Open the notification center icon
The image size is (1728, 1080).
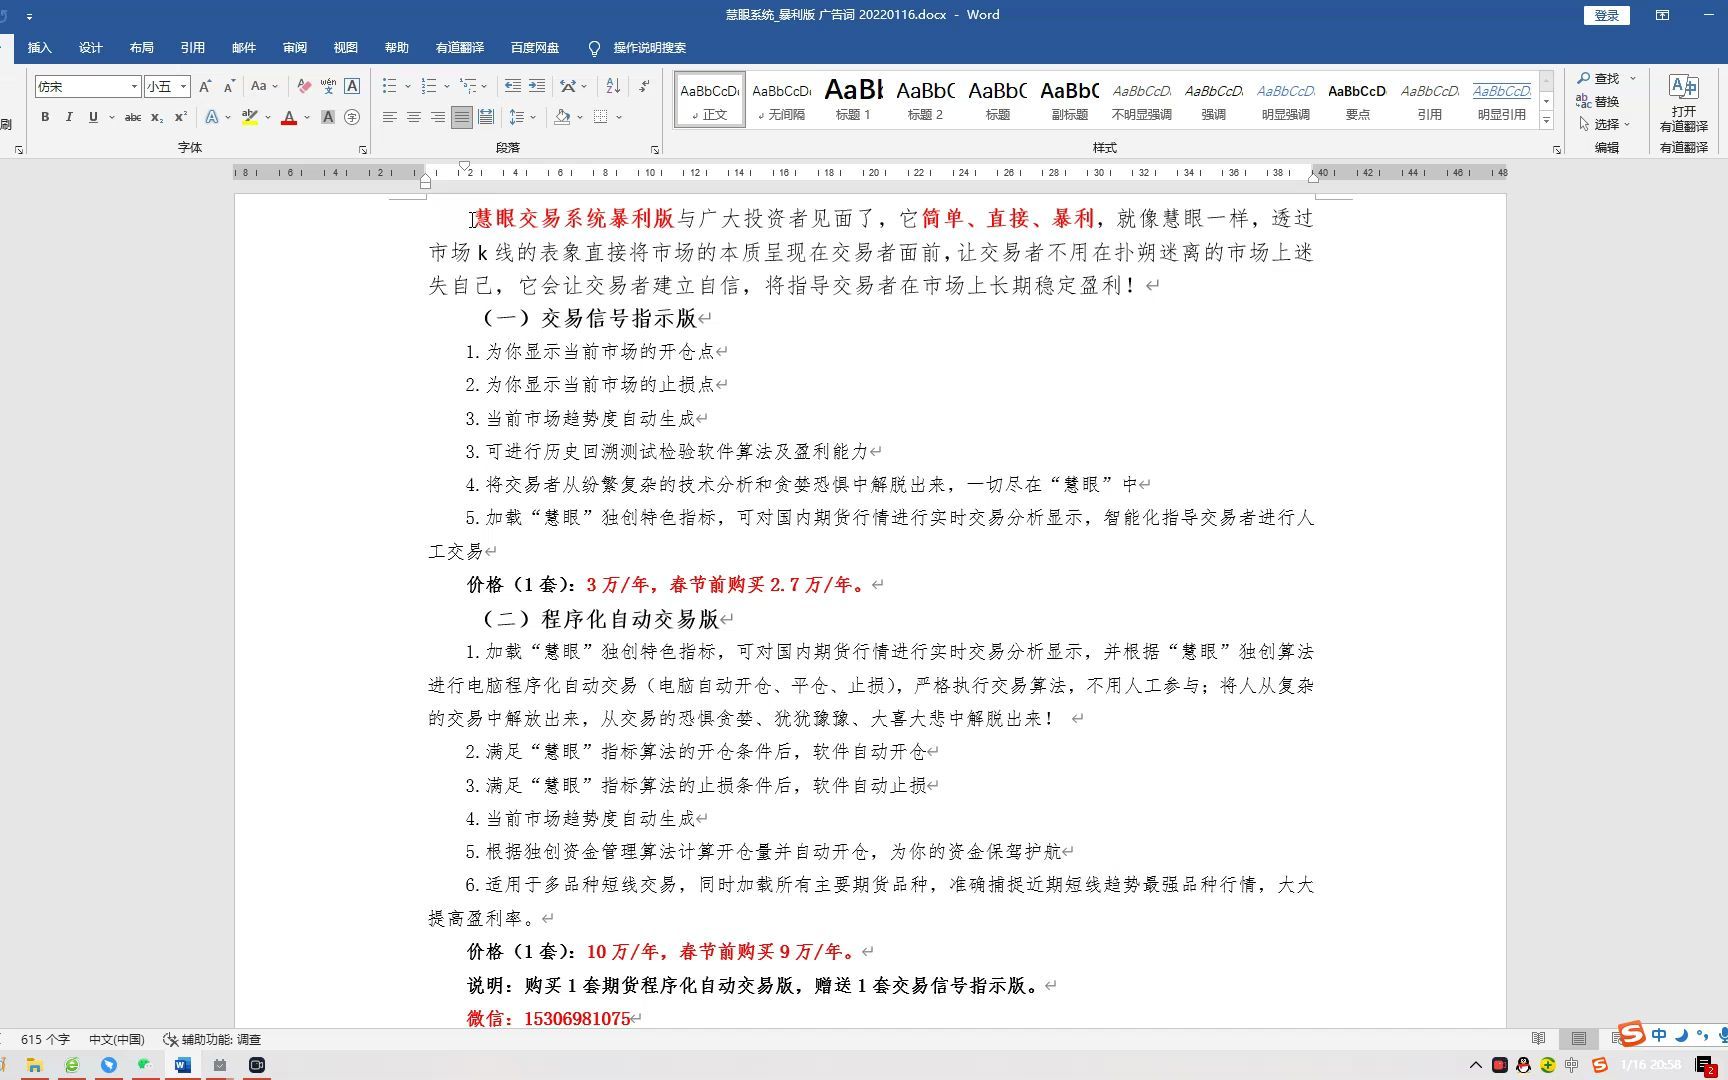tap(1705, 1065)
